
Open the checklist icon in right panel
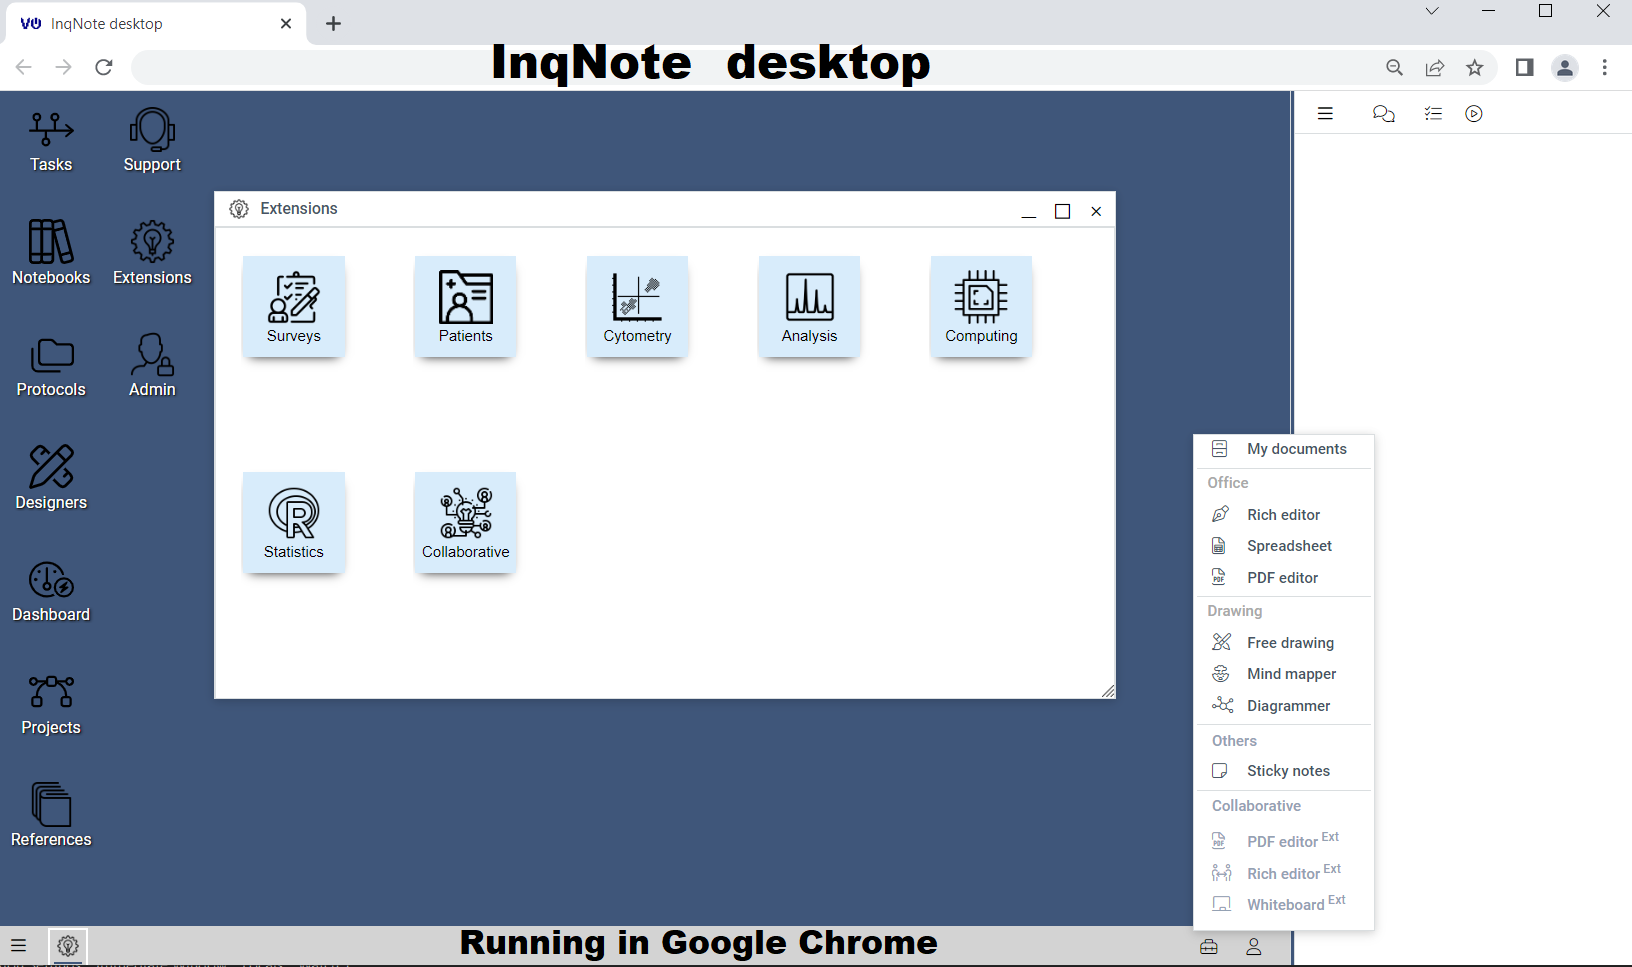click(x=1433, y=114)
